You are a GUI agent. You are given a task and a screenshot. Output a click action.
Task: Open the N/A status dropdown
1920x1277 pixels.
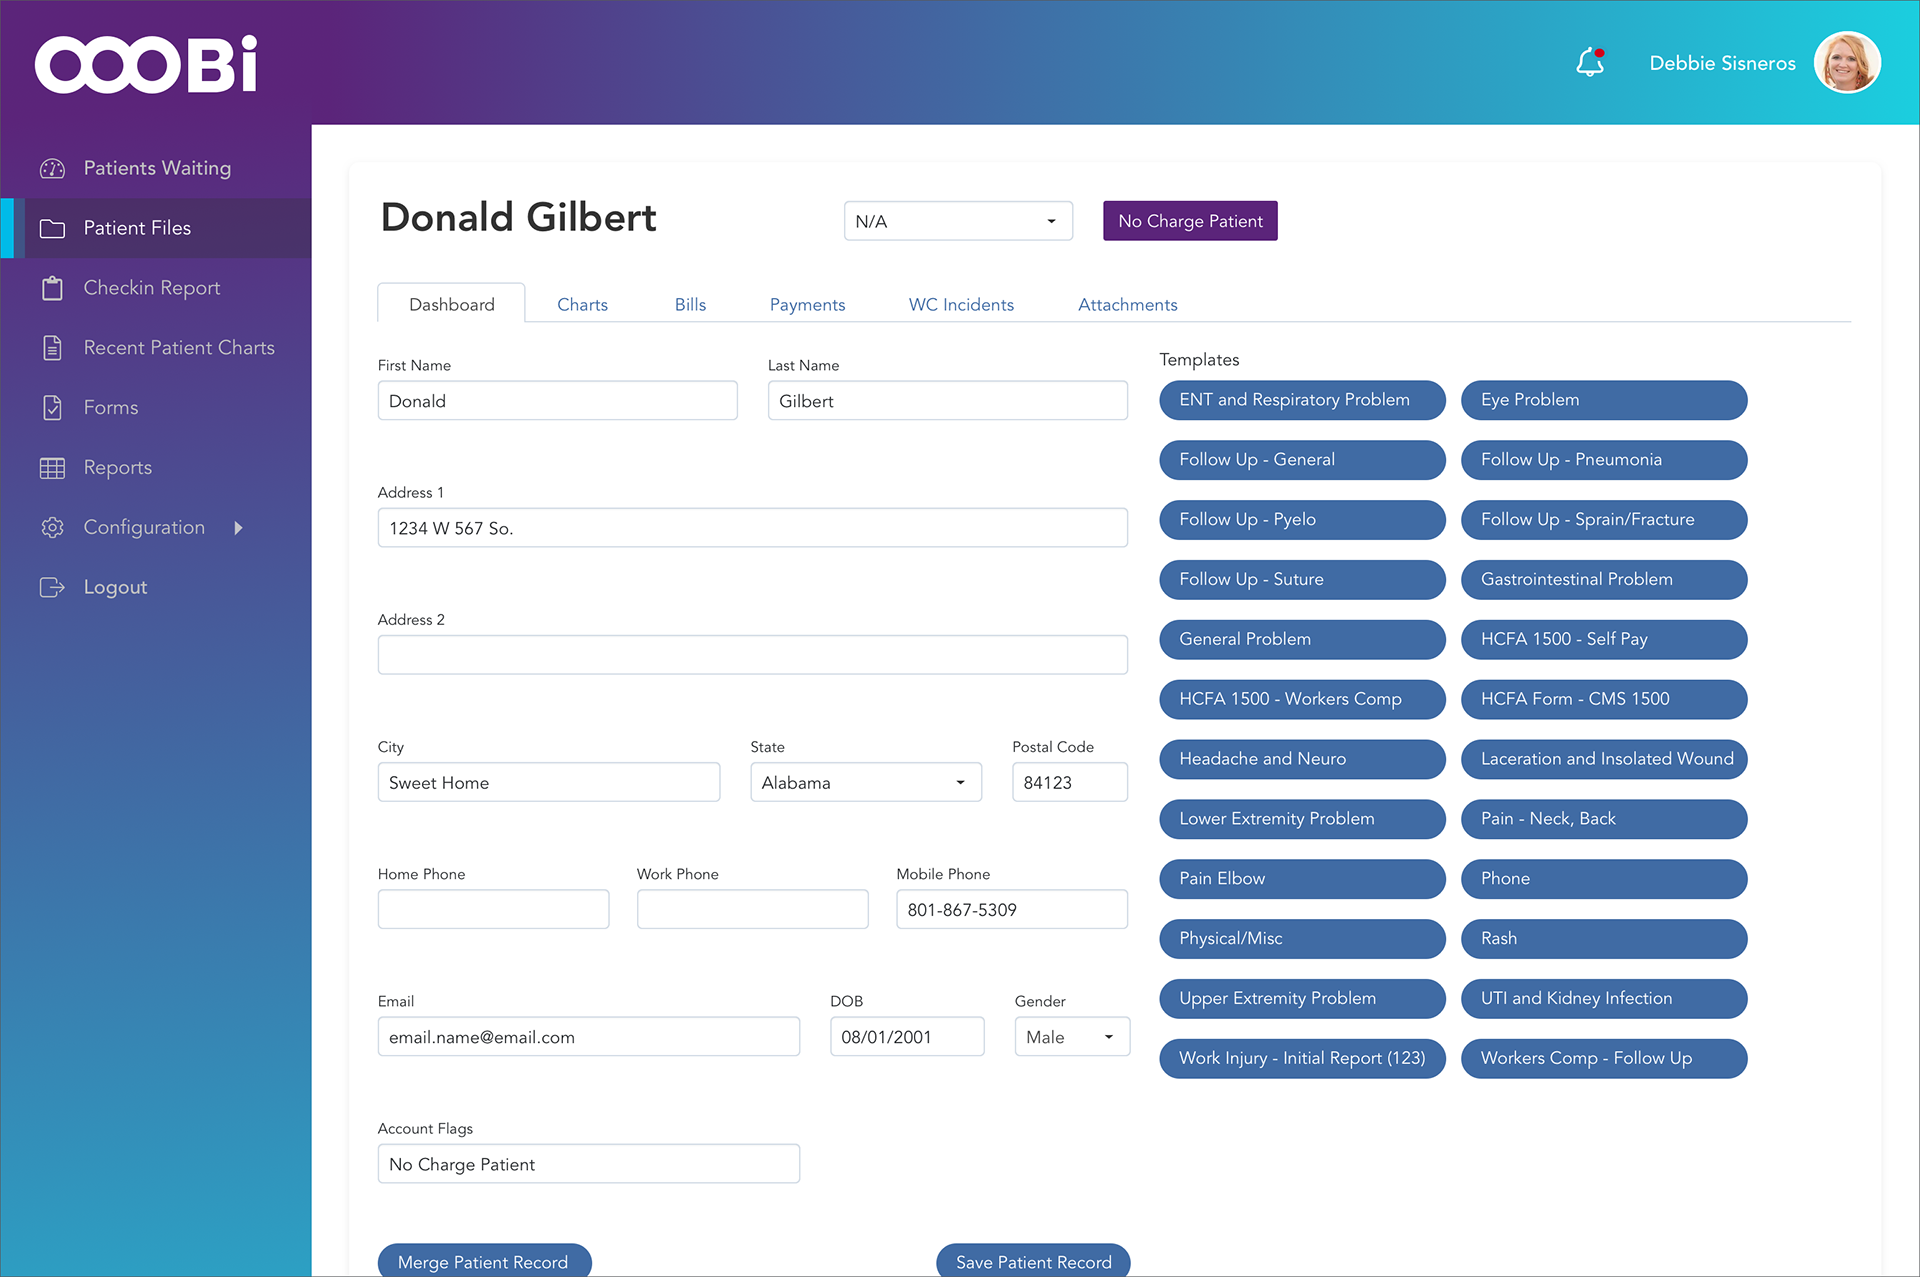tap(958, 221)
